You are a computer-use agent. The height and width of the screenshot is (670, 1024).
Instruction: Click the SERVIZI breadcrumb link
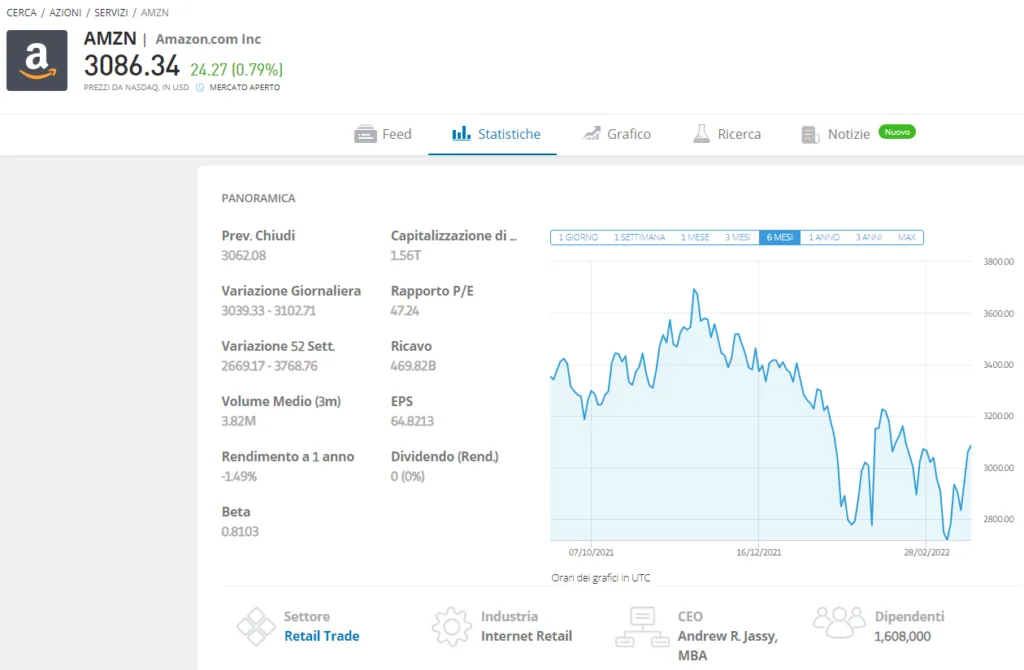click(x=111, y=12)
